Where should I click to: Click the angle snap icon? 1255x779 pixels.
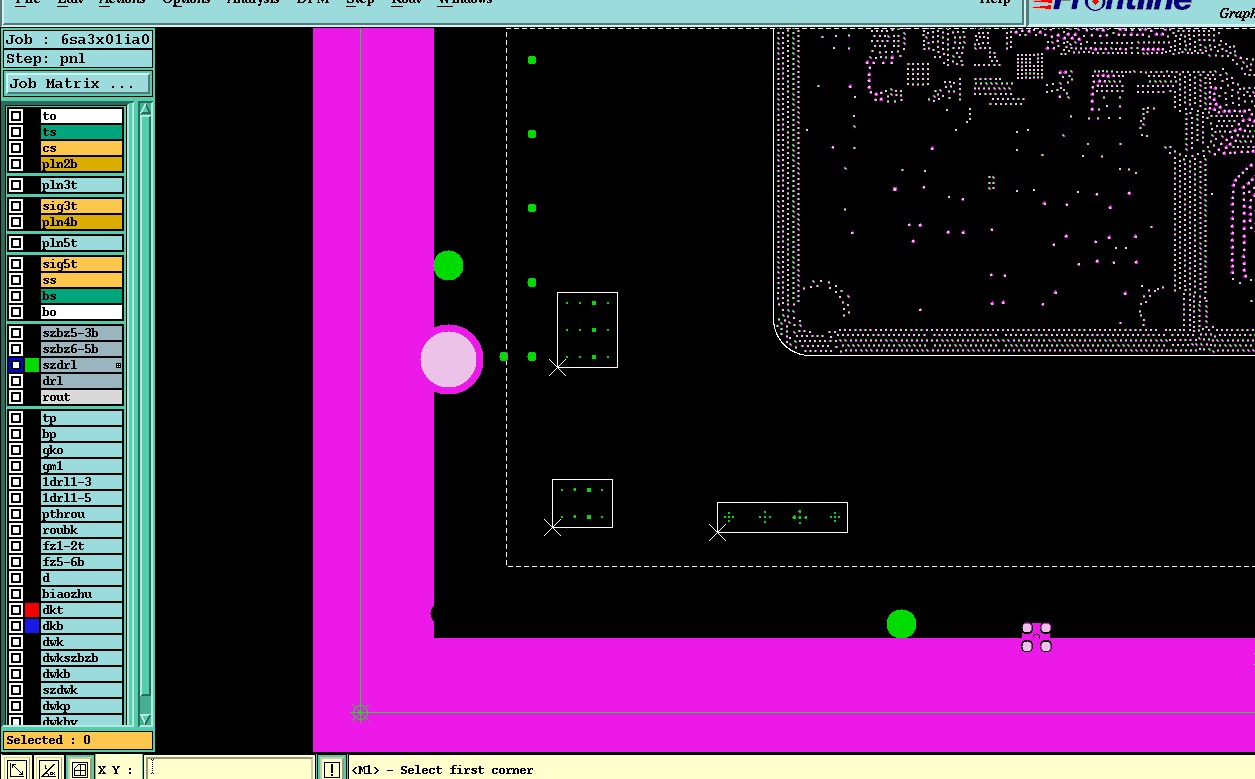coord(48,769)
